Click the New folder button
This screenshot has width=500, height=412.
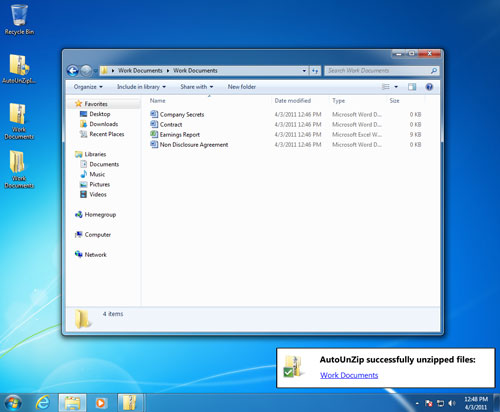click(242, 87)
